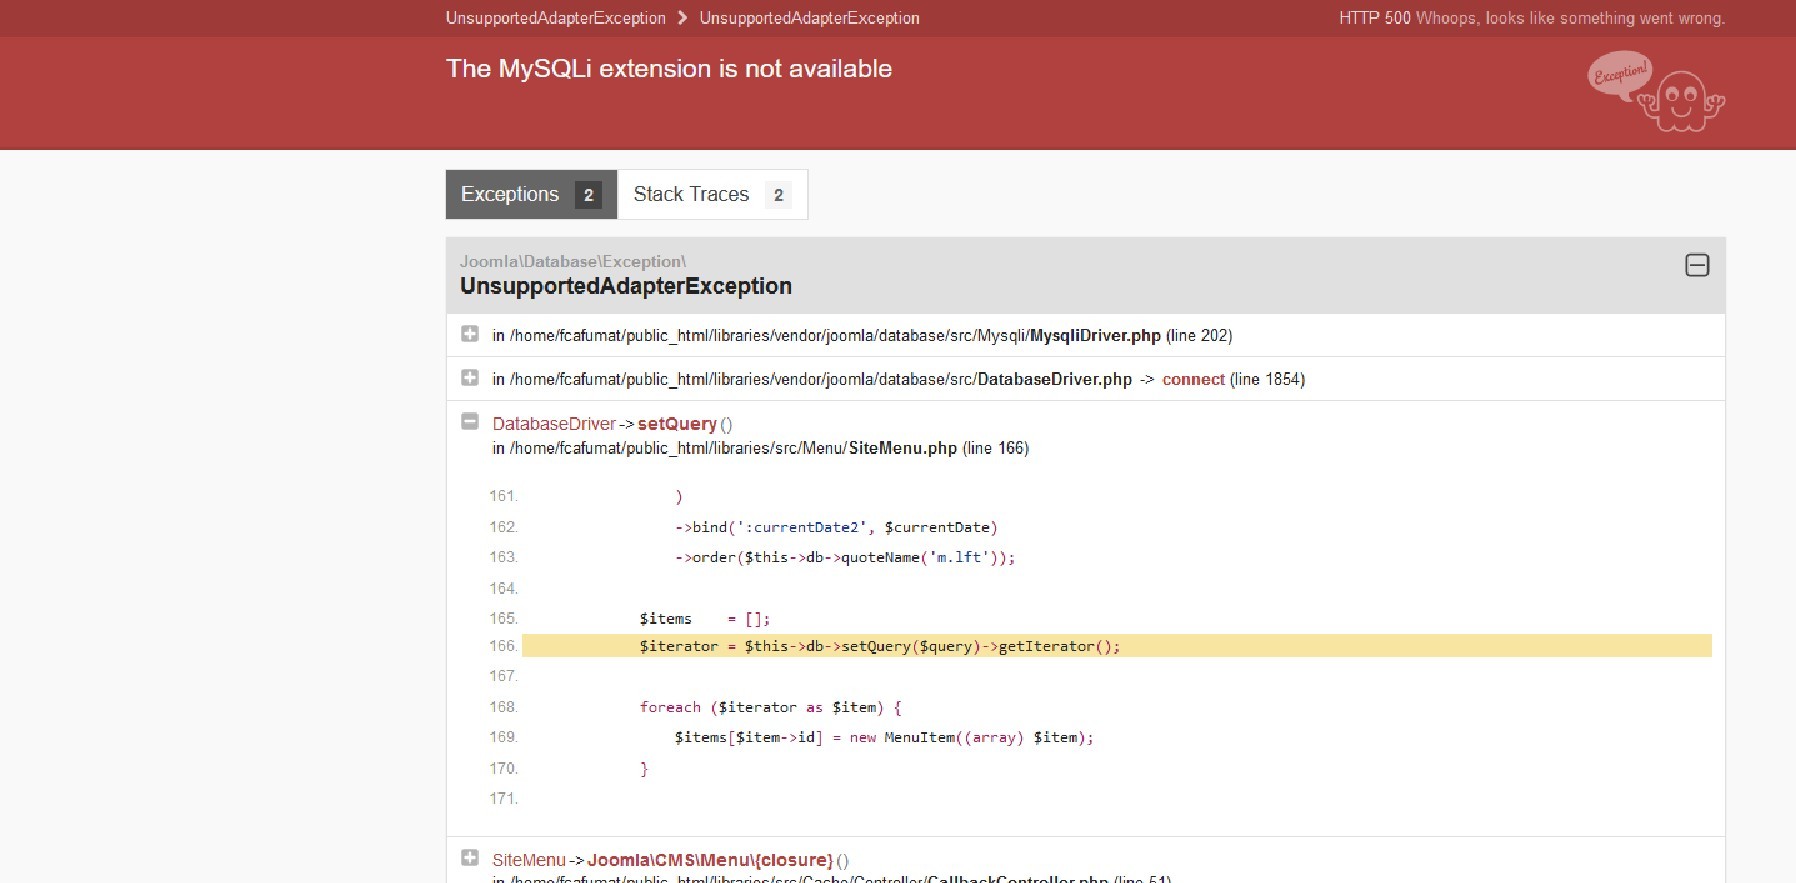Expand the MysqliDriver.php line 202 trace
1796x883 pixels.
[470, 334]
